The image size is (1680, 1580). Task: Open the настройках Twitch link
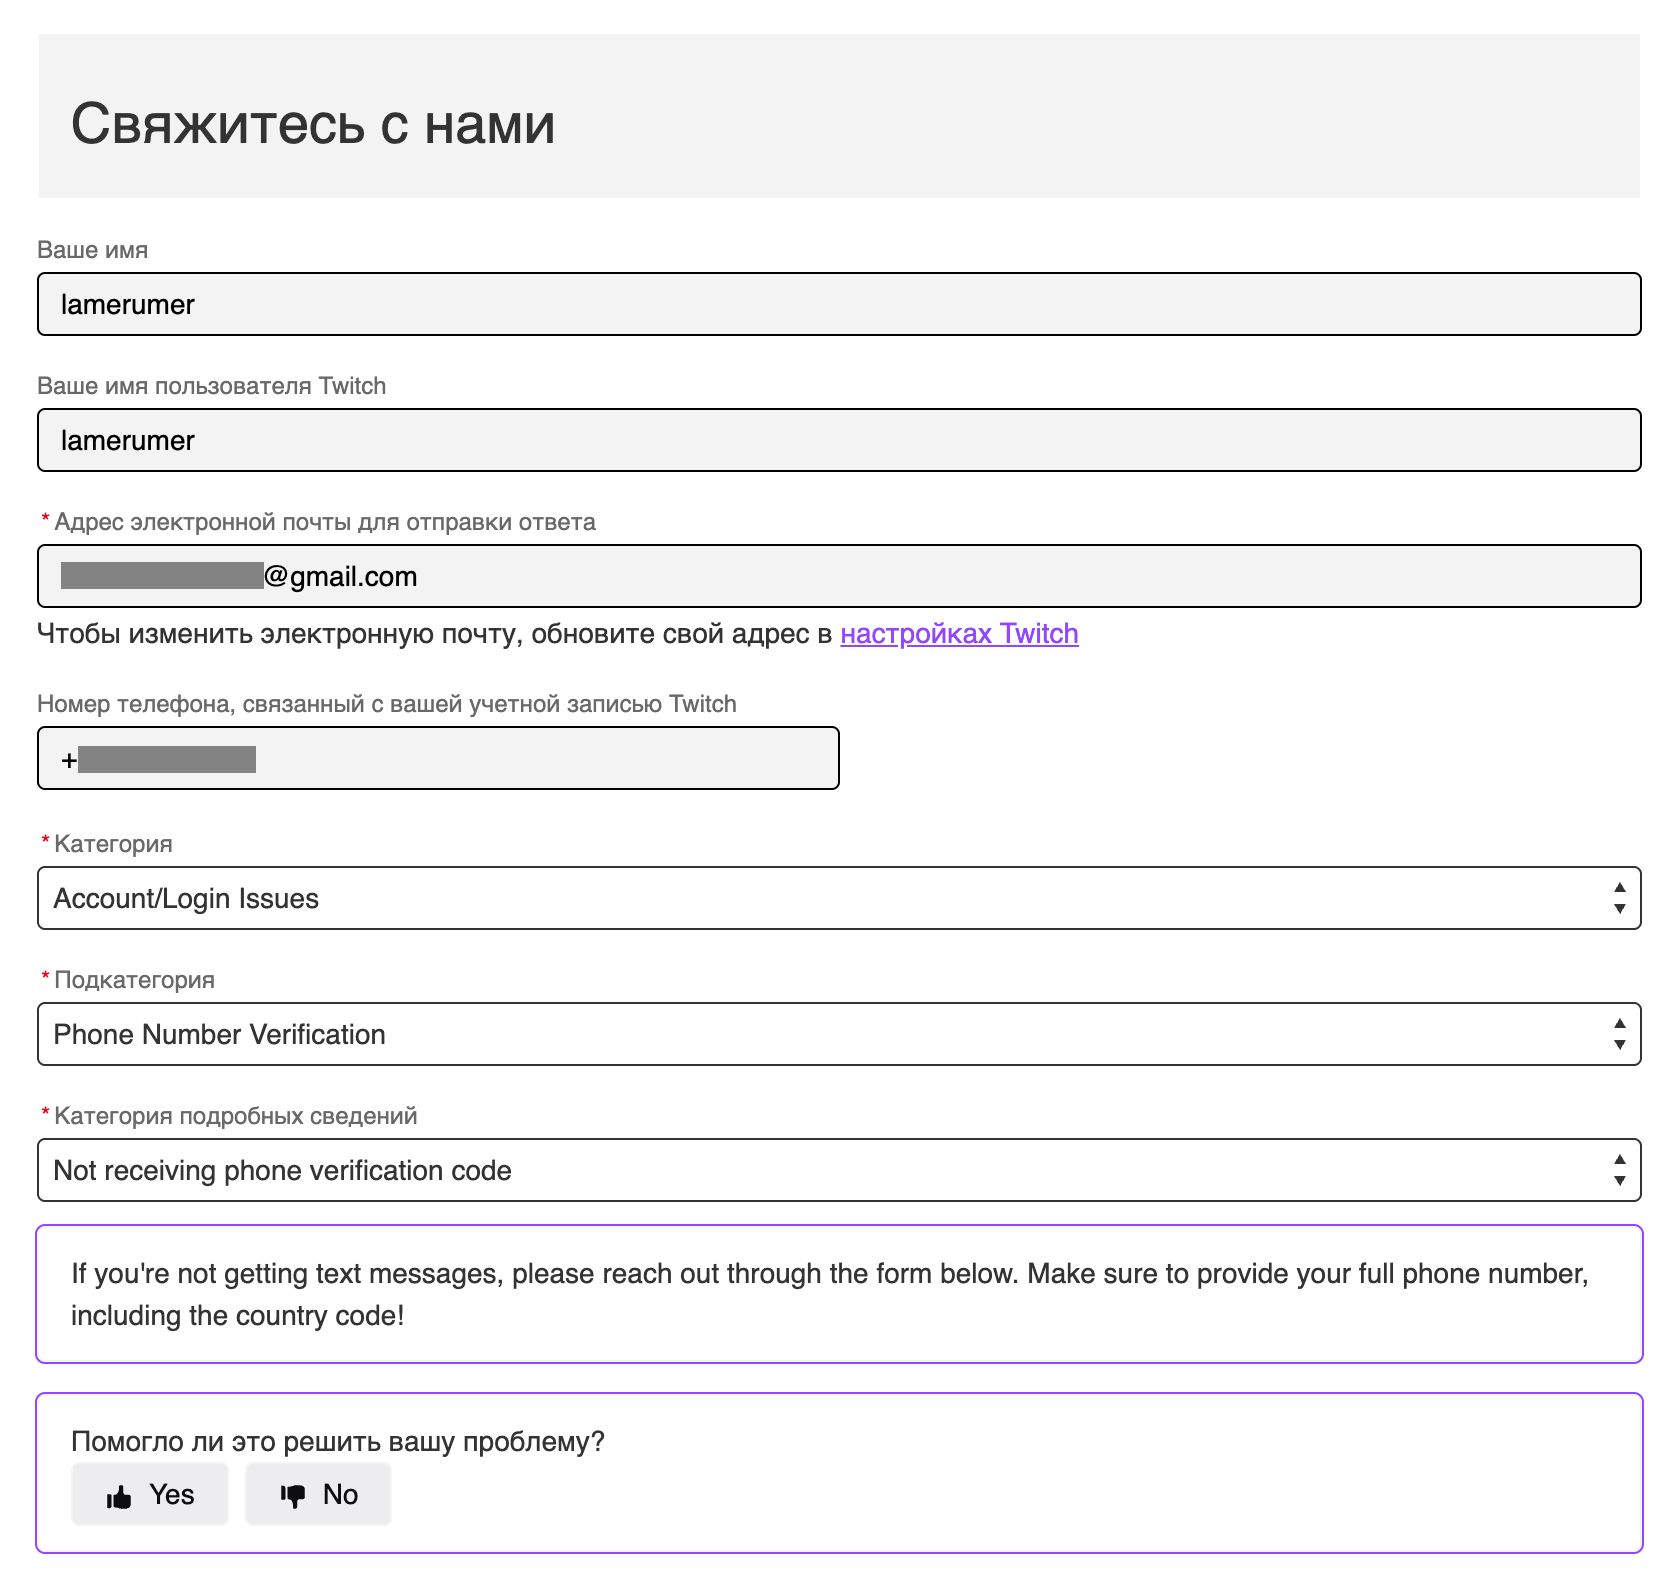960,633
